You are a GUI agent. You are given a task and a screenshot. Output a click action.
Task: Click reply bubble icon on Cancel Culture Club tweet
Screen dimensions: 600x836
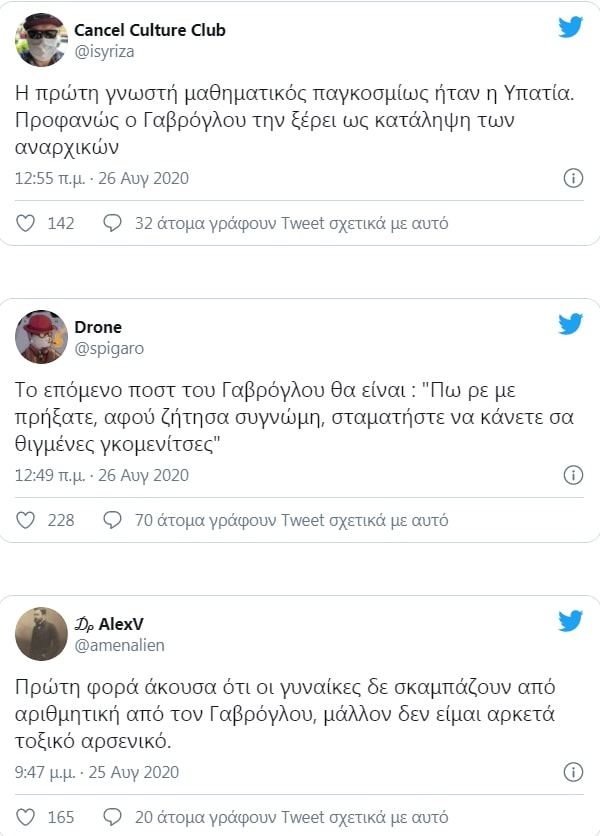coord(113,223)
